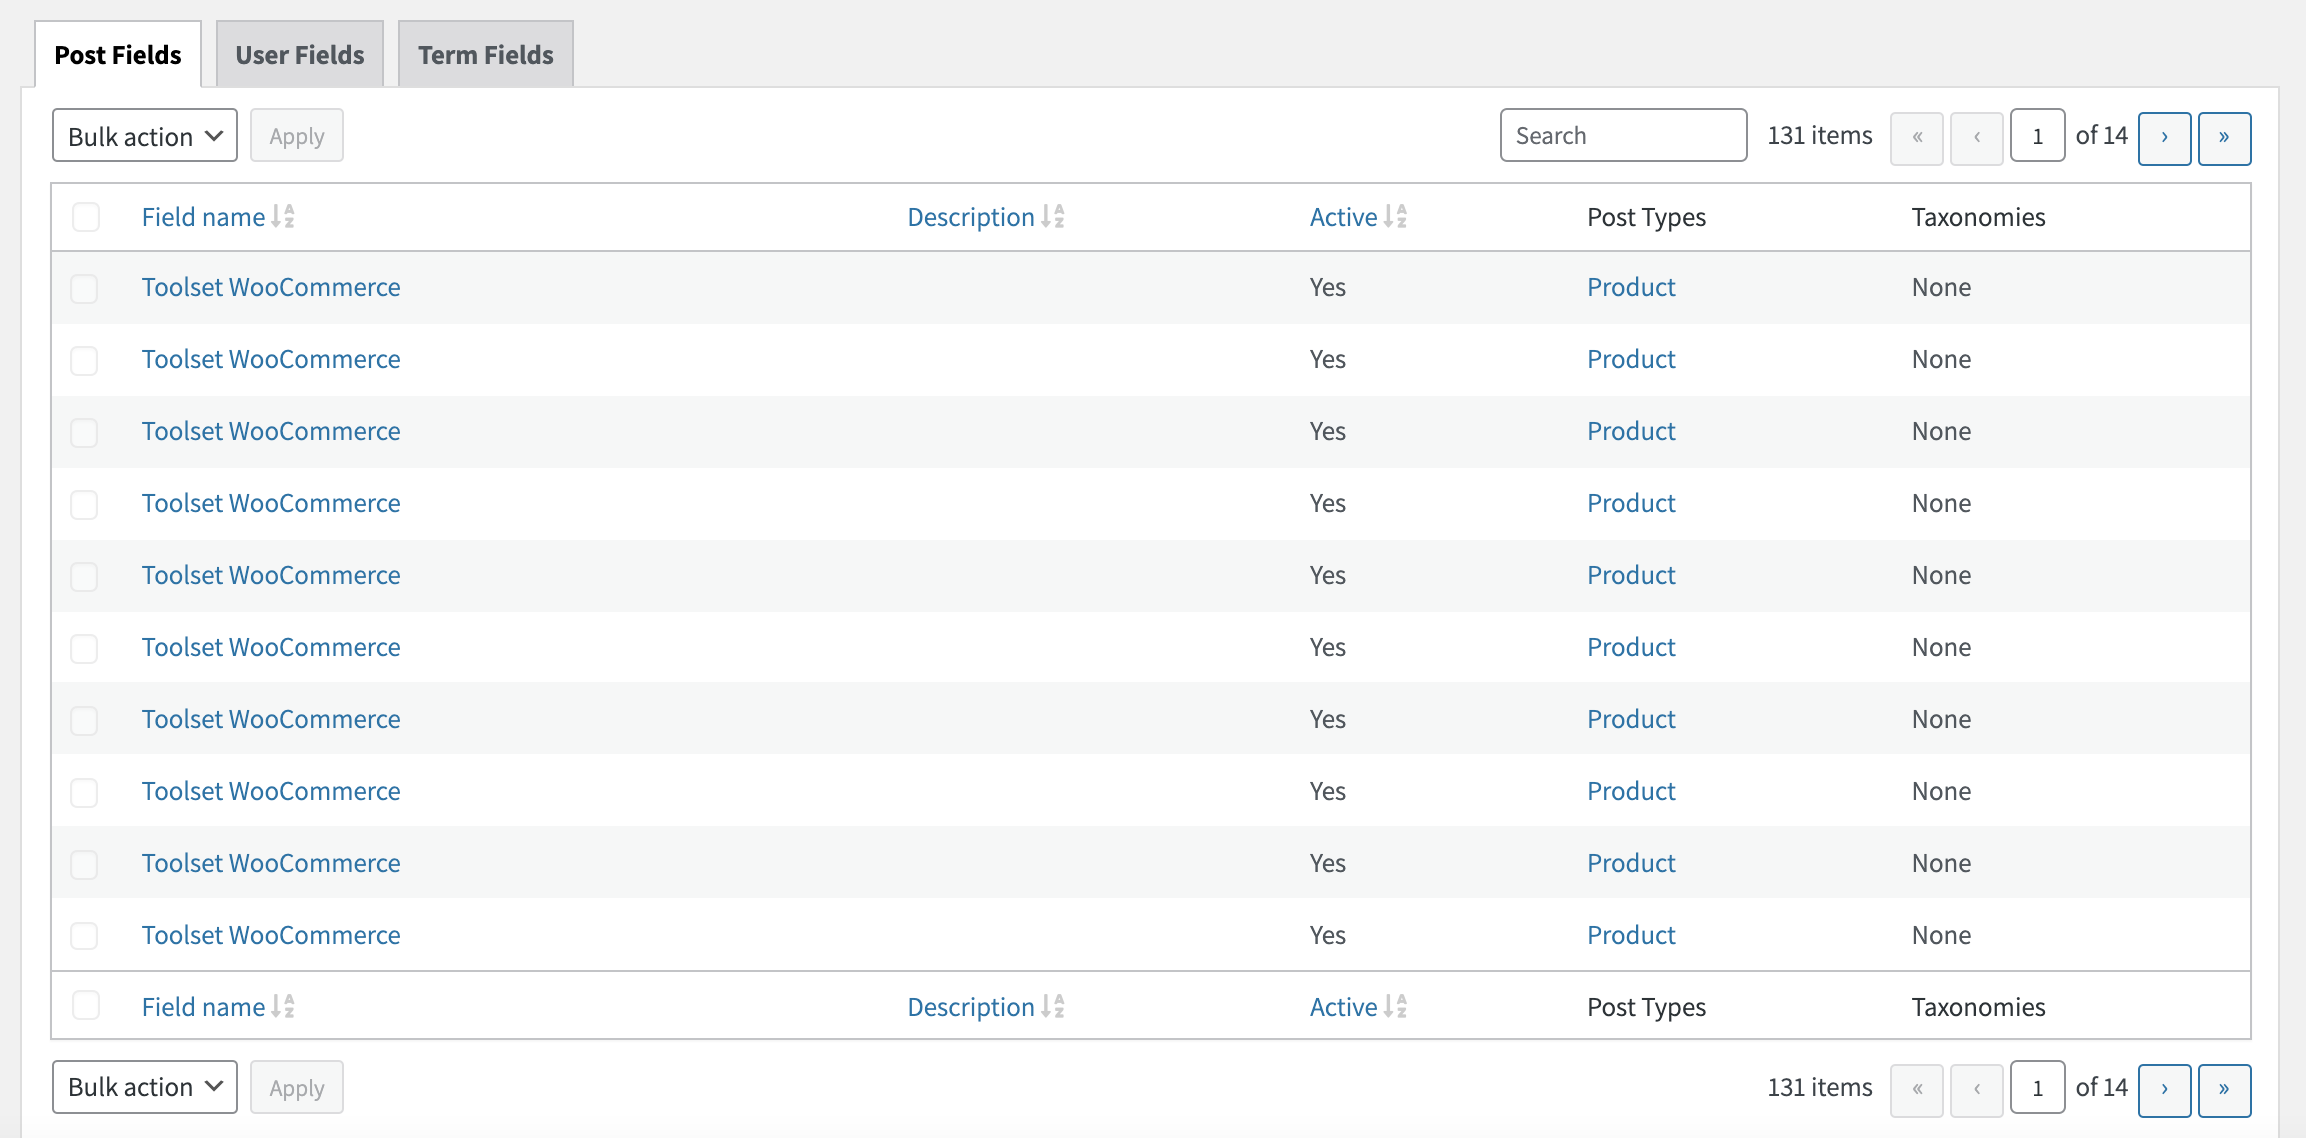Sort by the Active link in the footer
This screenshot has height=1138, width=2306.
pyautogui.click(x=1343, y=1007)
